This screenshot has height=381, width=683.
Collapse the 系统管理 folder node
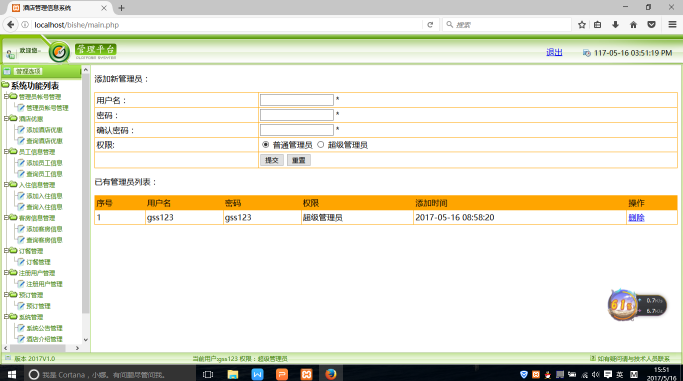point(6,317)
